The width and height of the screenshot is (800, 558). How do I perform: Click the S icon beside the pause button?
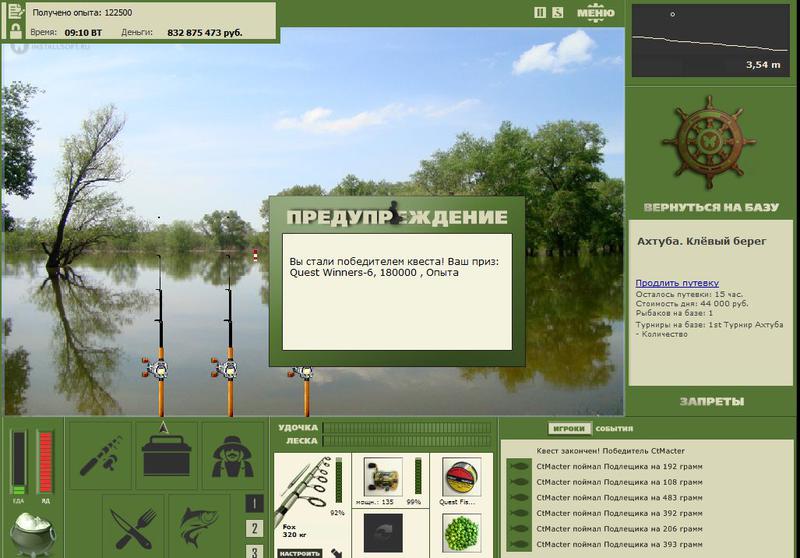tap(558, 12)
